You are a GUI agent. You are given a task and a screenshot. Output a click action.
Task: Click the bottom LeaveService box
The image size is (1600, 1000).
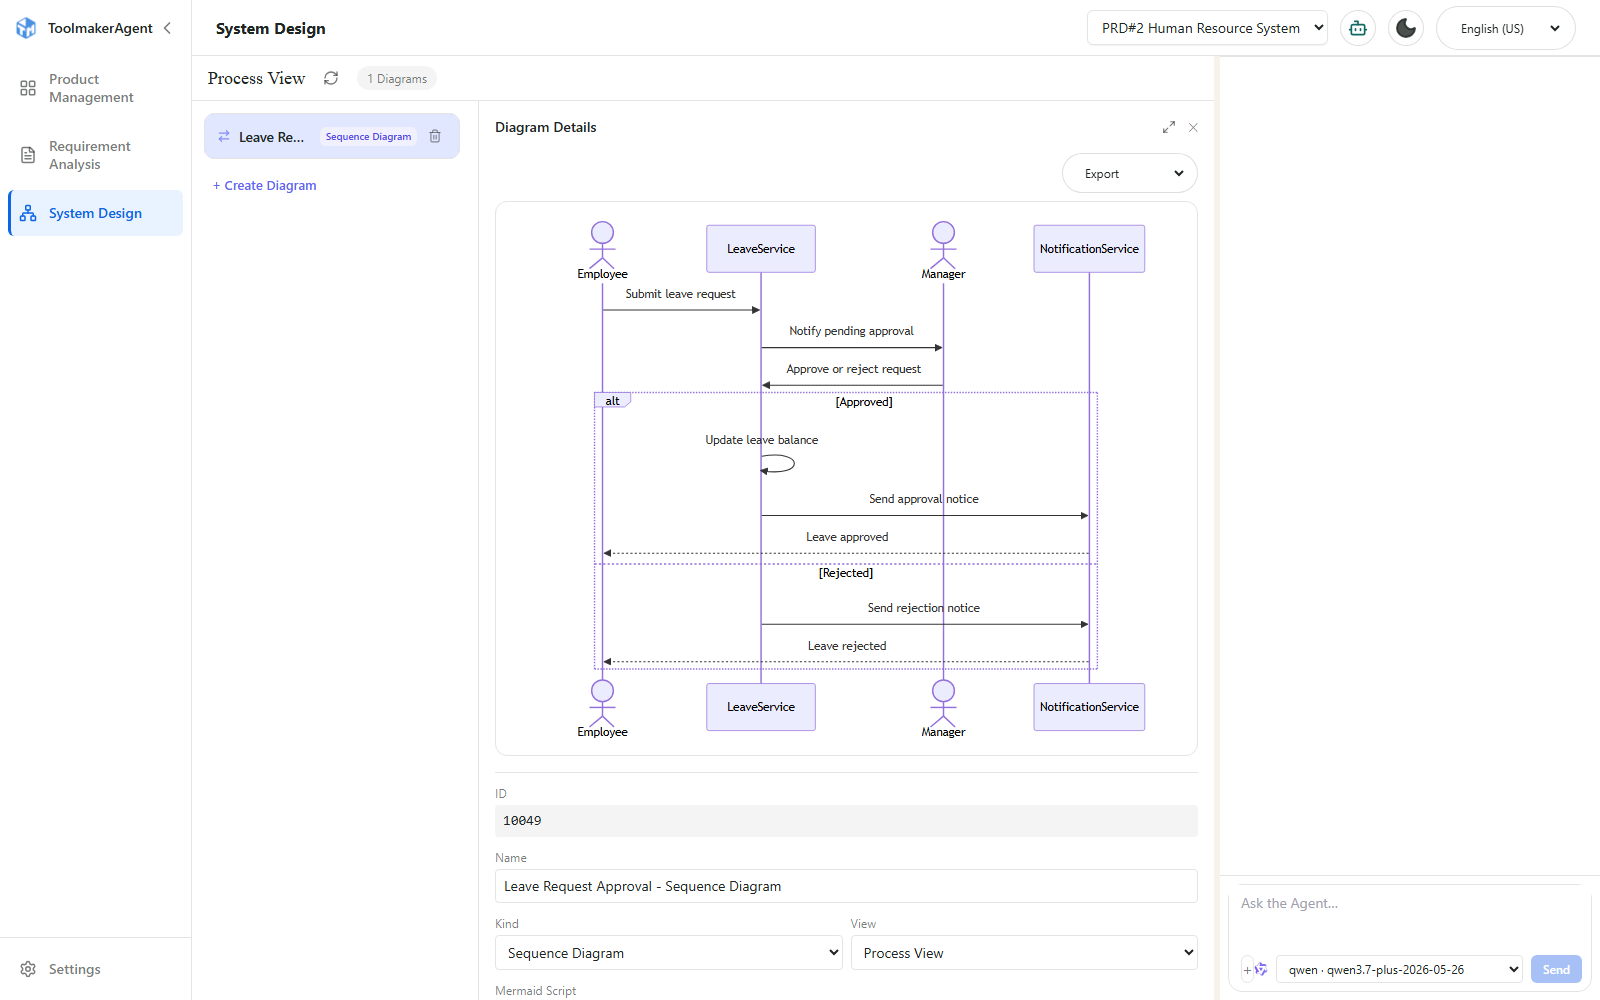[x=761, y=707]
